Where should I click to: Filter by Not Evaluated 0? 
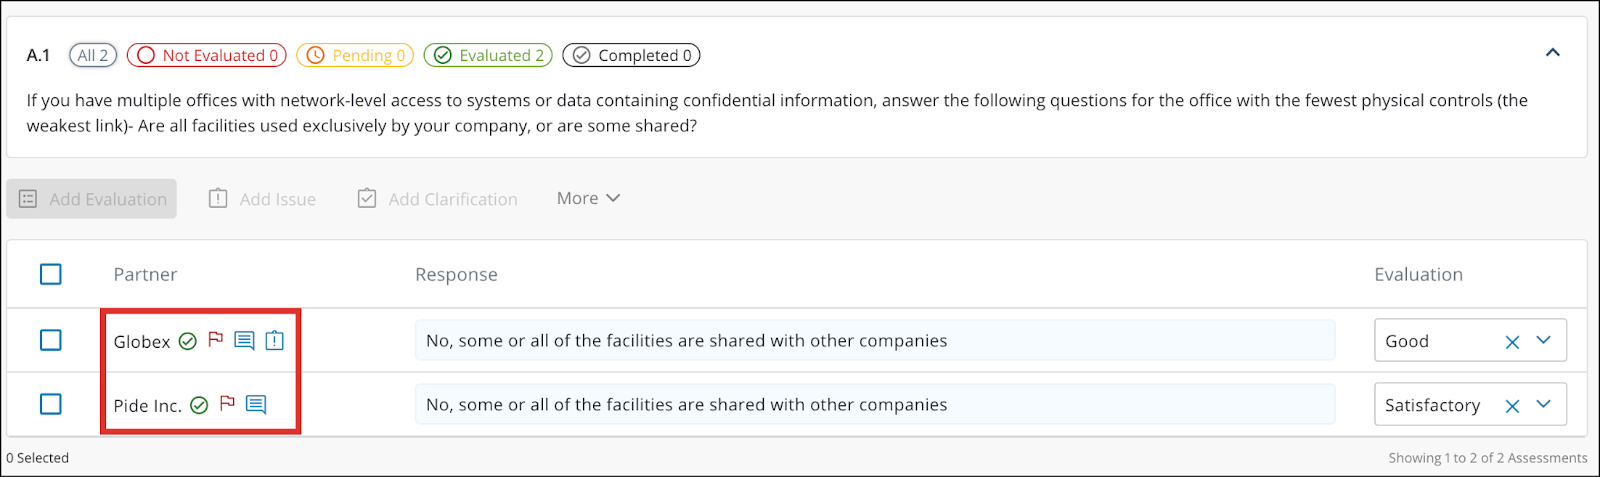207,55
